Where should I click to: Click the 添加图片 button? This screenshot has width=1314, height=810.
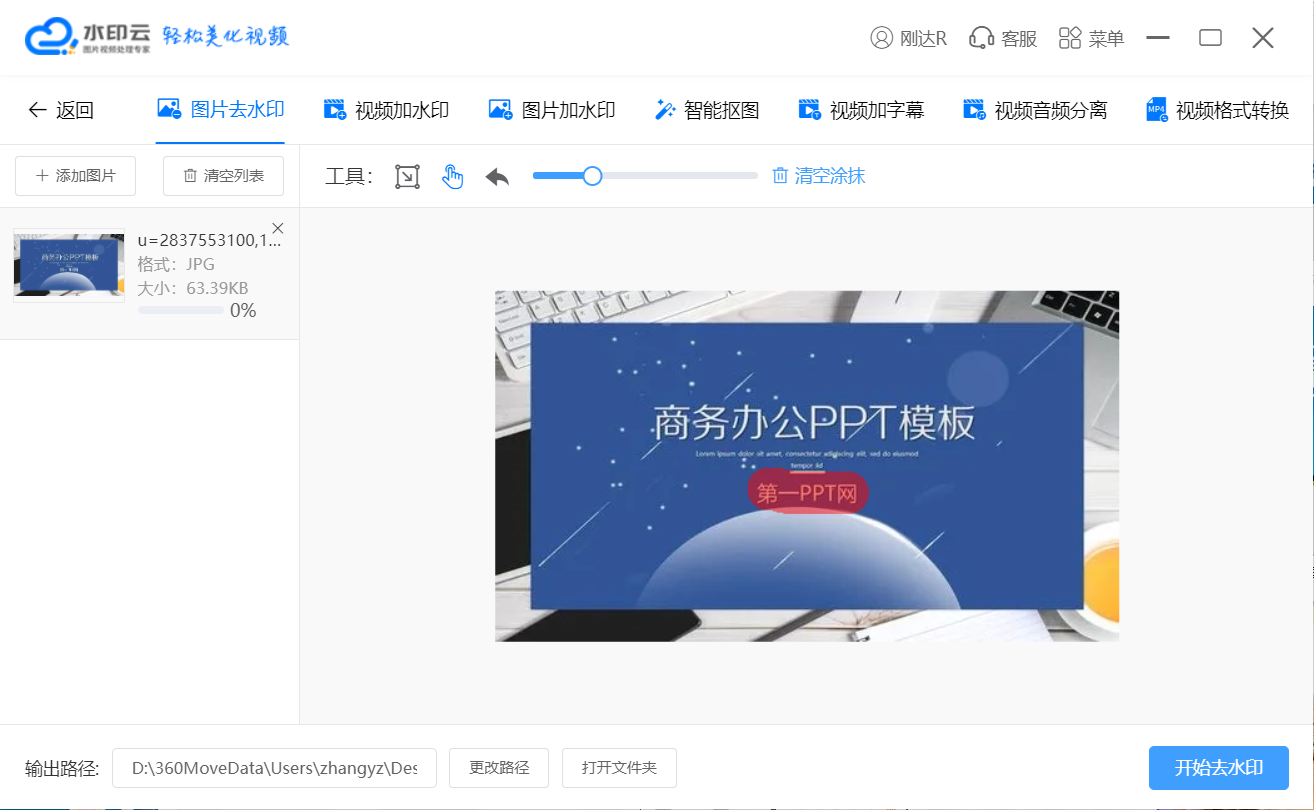coord(75,176)
